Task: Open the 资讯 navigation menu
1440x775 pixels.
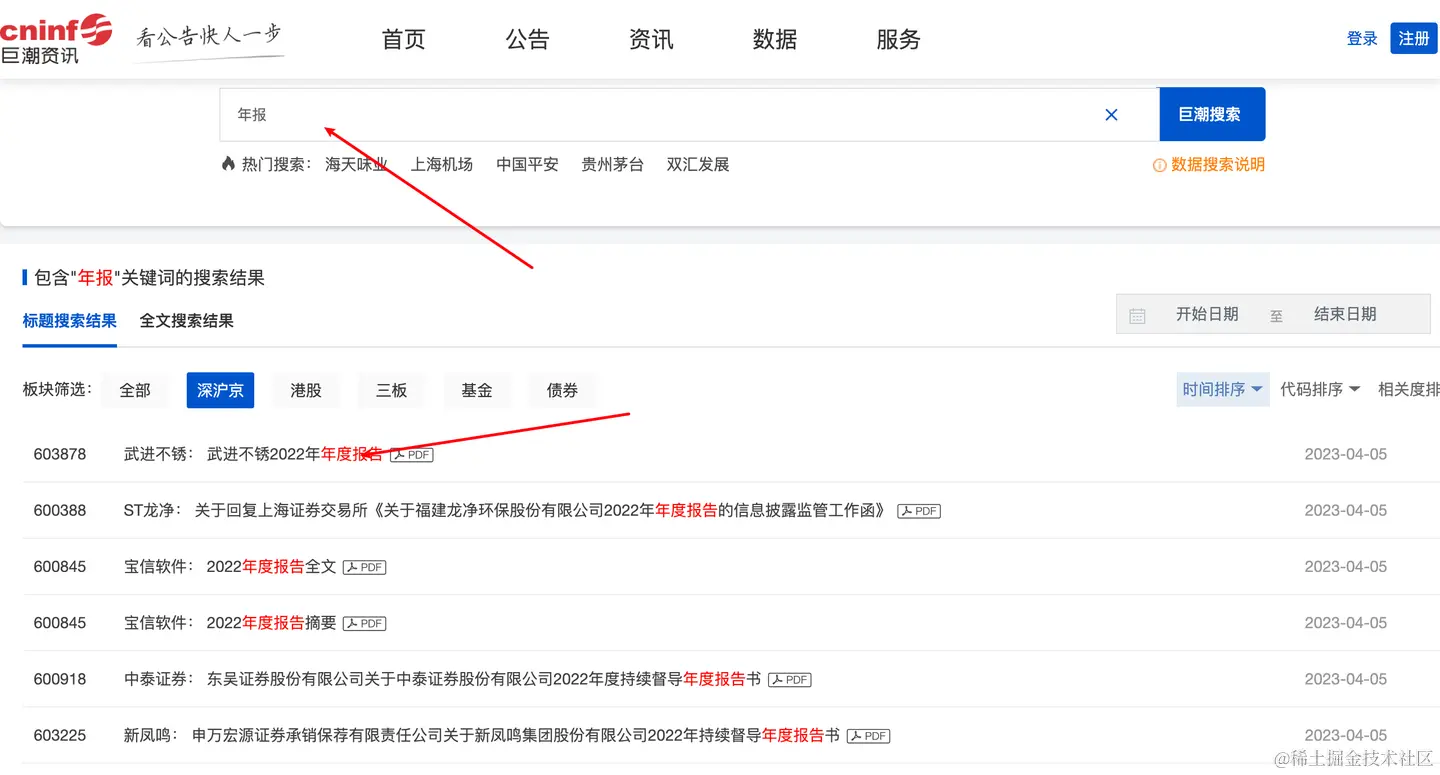Action: tap(651, 39)
